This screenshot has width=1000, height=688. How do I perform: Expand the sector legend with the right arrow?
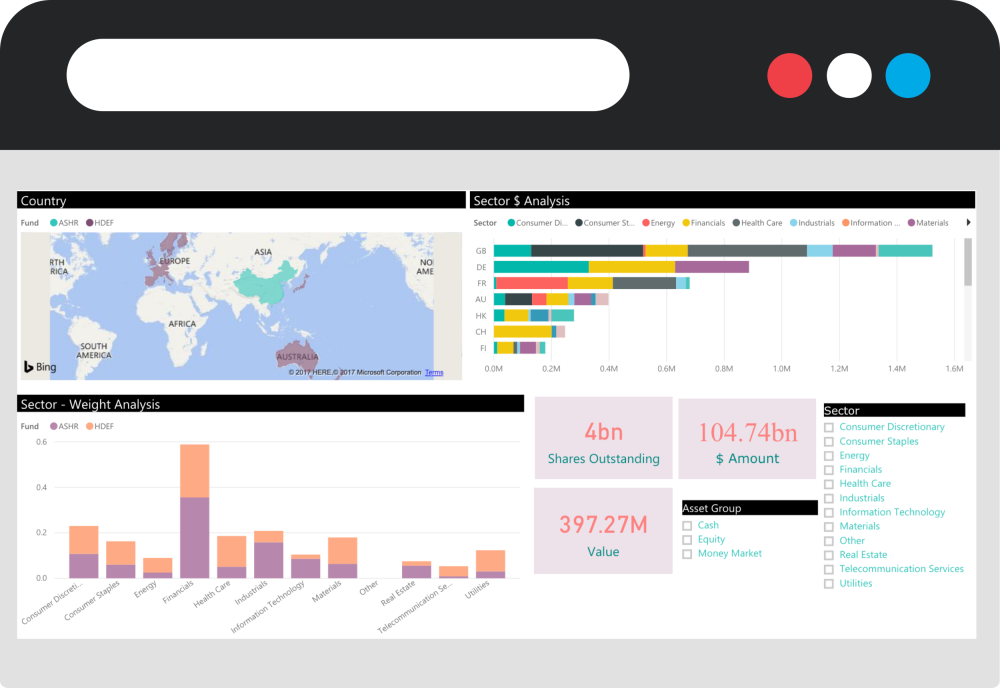point(967,223)
